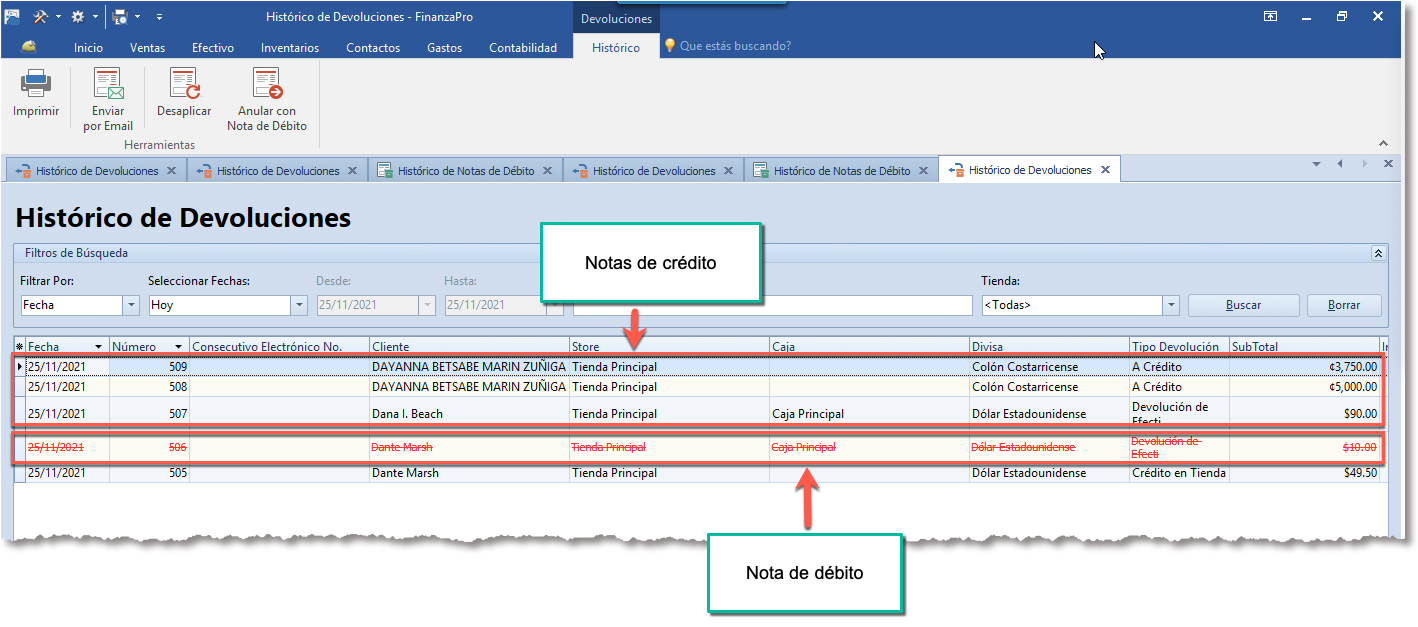Open the document tab list dropdown arrow
This screenshot has width=1418, height=627.
[1316, 163]
